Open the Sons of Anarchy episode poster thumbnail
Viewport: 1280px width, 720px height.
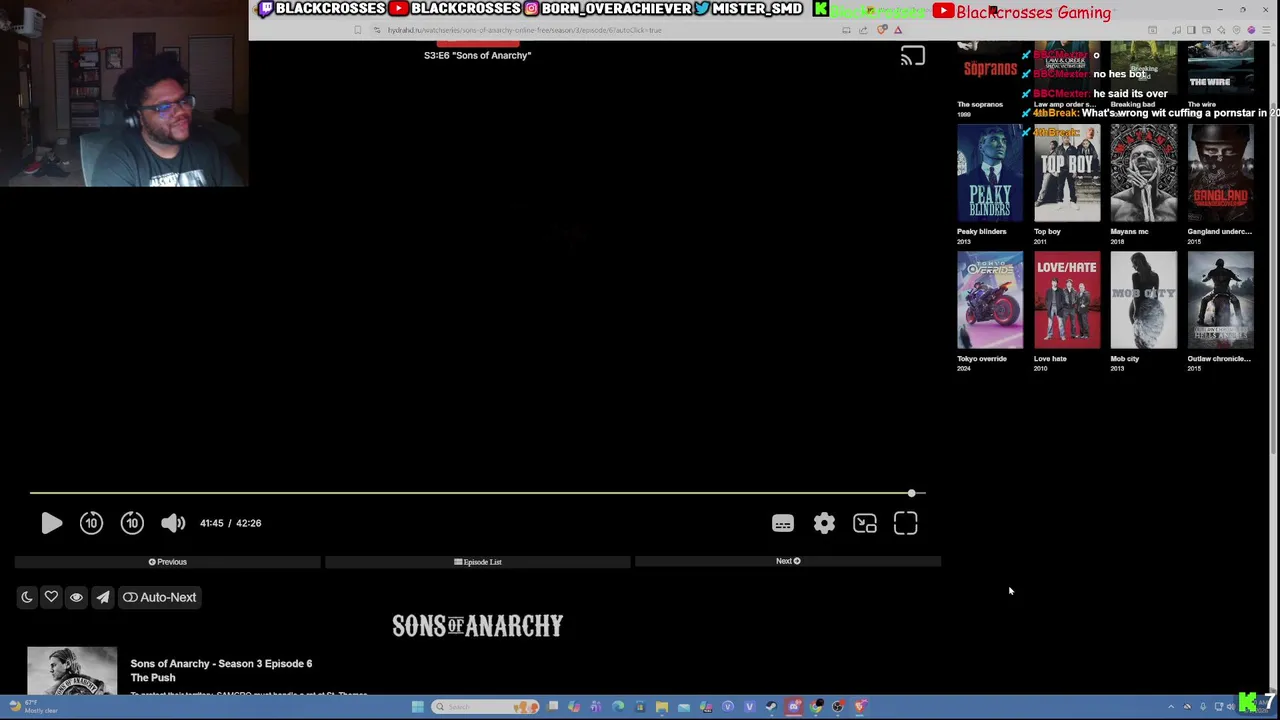pos(72,671)
